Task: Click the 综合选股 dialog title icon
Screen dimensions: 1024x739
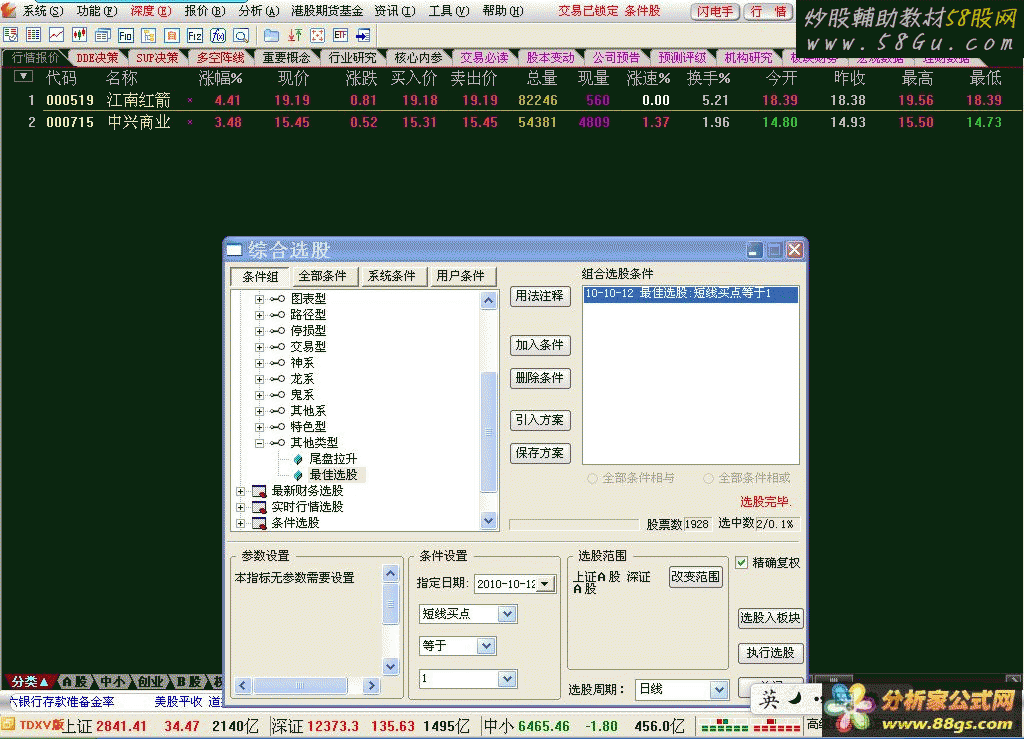Action: pyautogui.click(x=234, y=250)
